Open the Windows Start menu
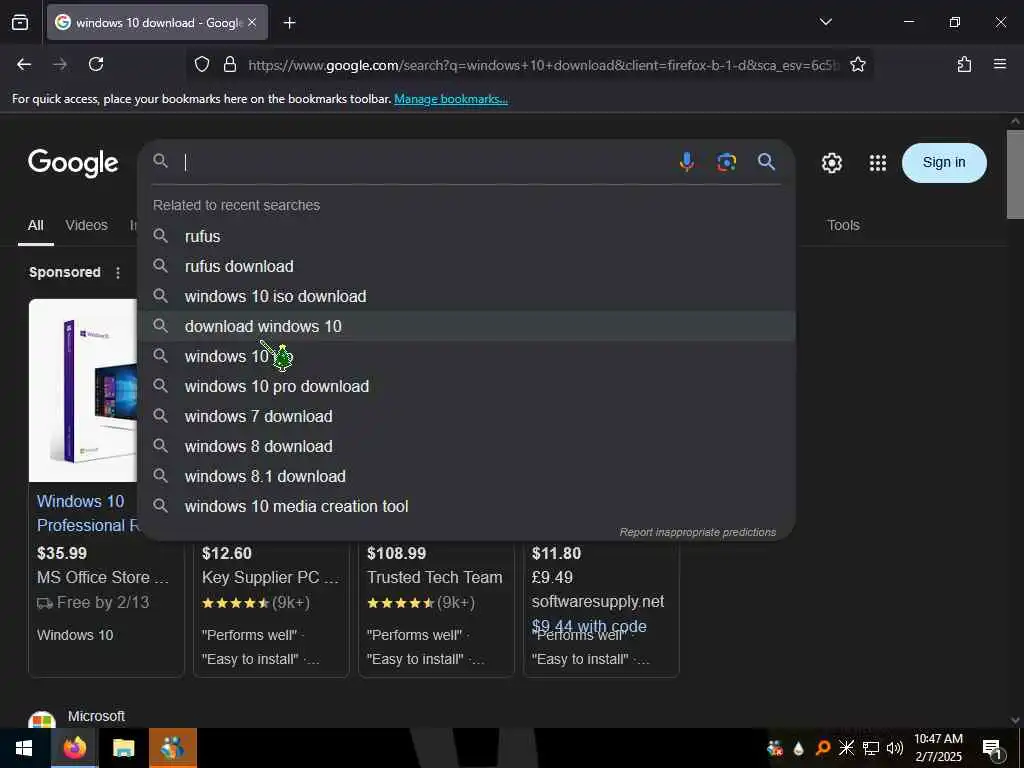Screen dimensions: 1024x768 tap(24, 748)
